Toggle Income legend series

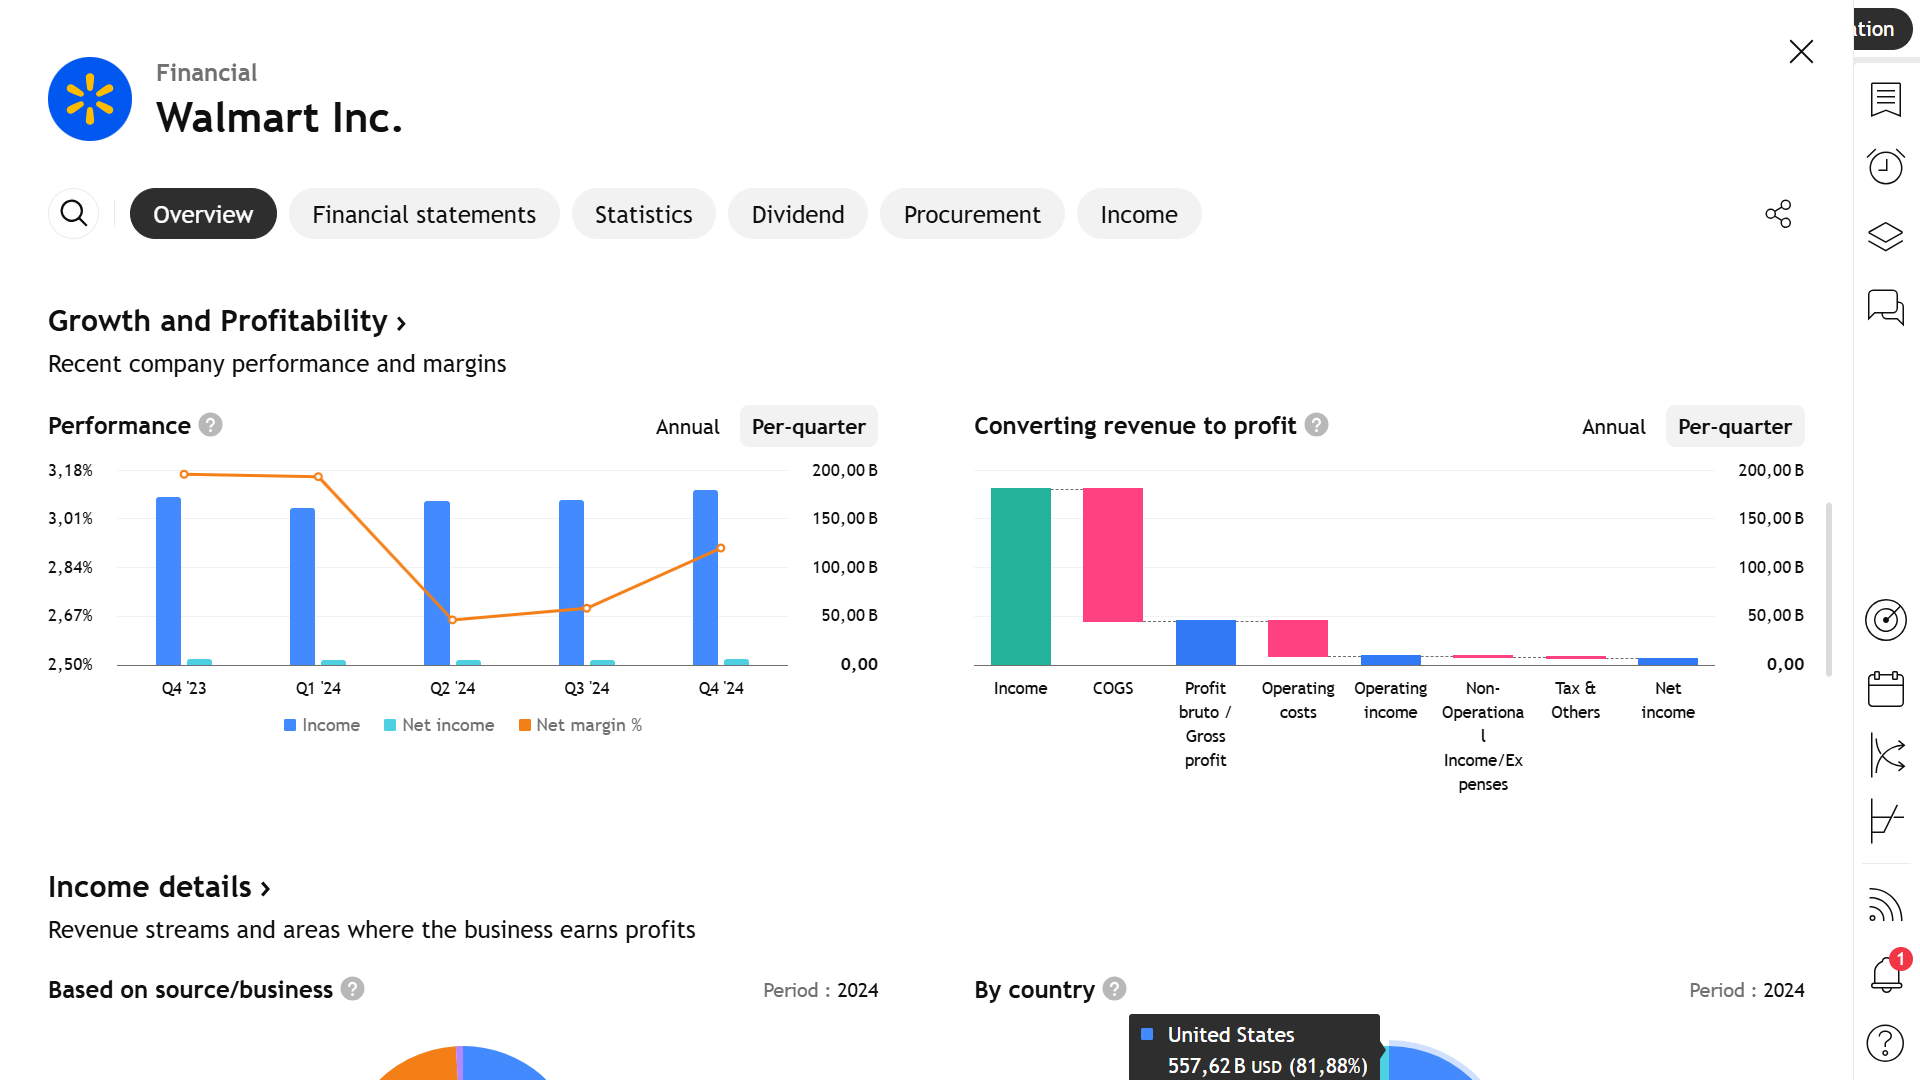[x=322, y=725]
